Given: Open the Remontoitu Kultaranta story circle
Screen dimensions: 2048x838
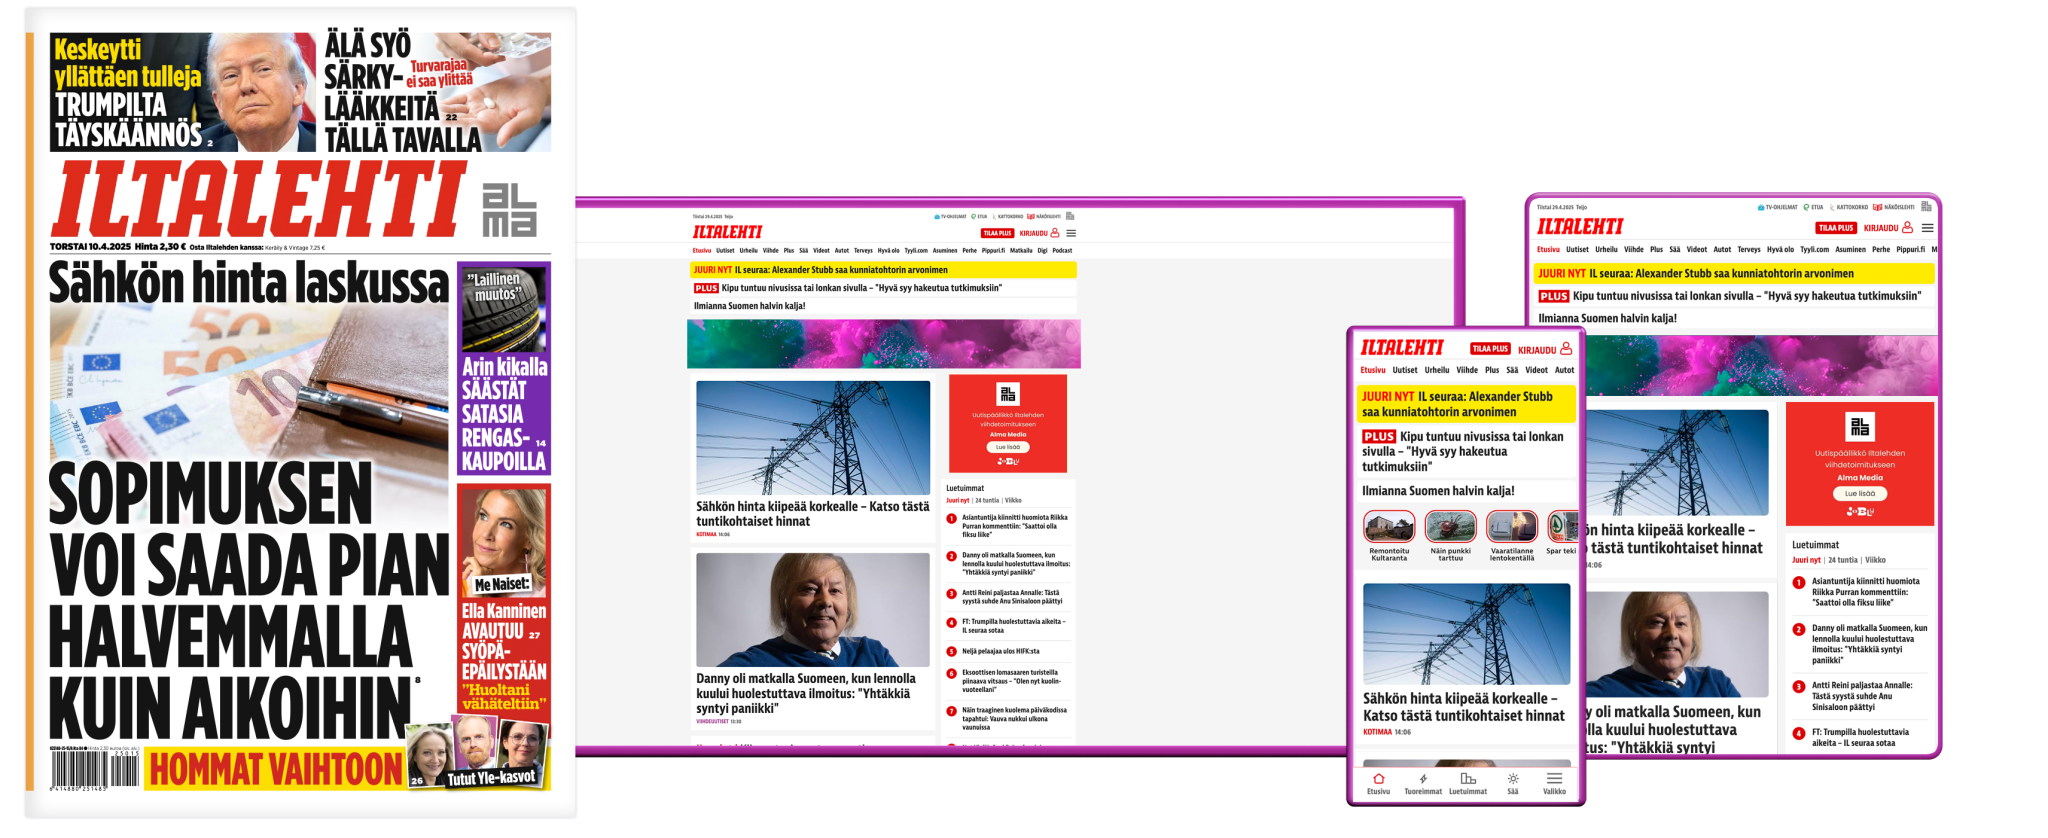Looking at the screenshot, I should pyautogui.click(x=1389, y=527).
